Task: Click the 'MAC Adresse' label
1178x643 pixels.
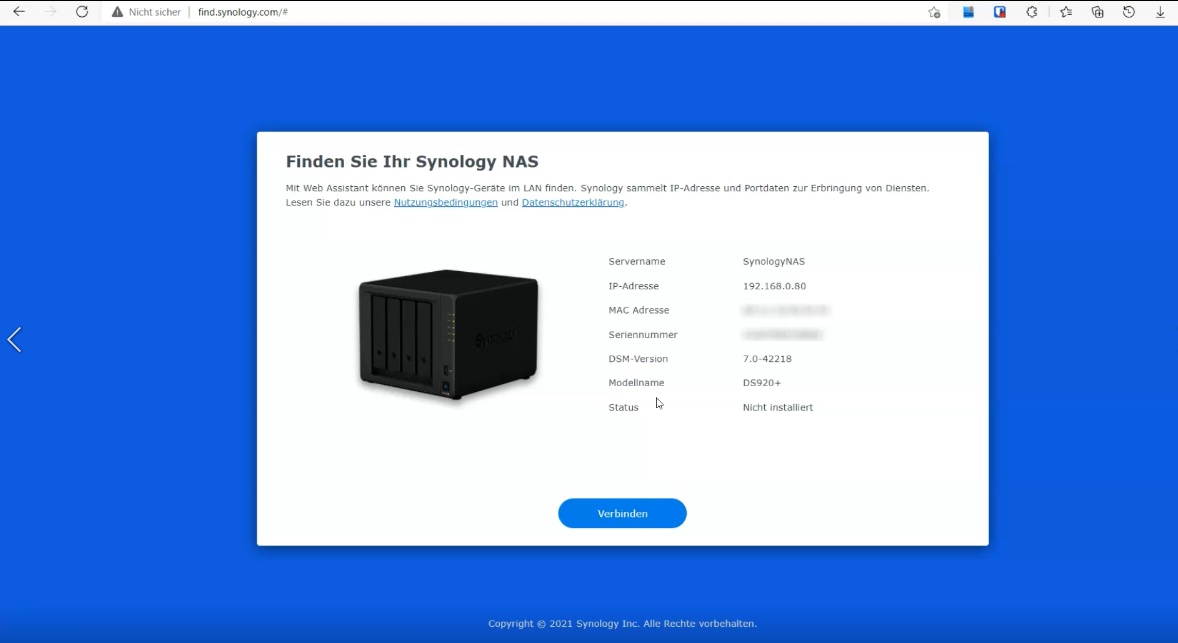Action: click(x=639, y=310)
